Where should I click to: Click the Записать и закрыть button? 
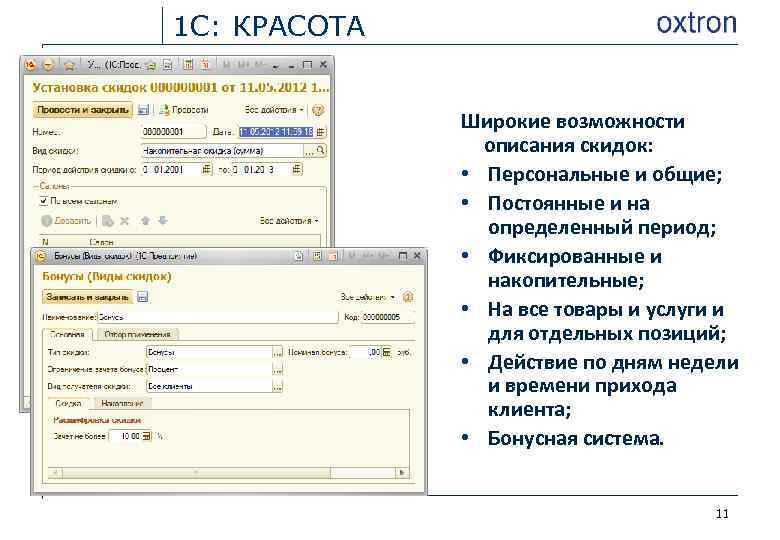[88, 297]
